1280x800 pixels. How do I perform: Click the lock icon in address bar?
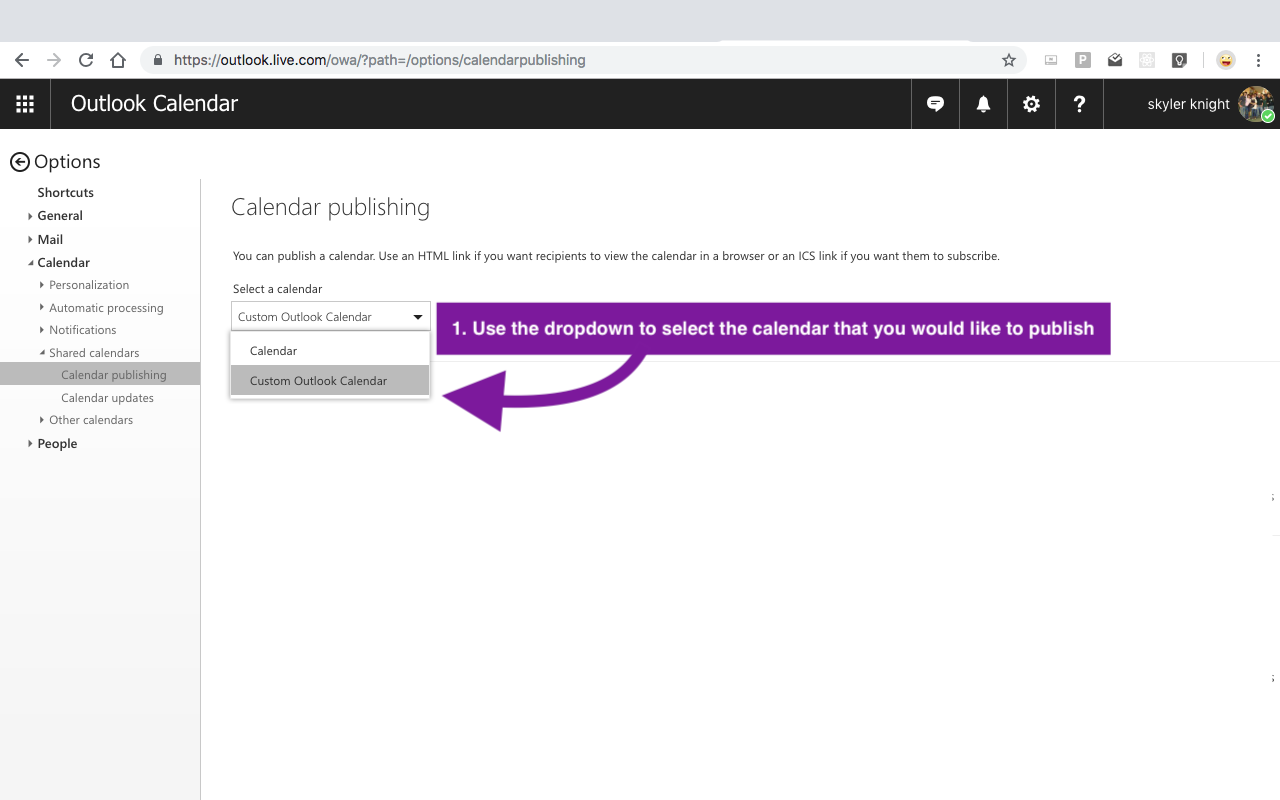(158, 60)
